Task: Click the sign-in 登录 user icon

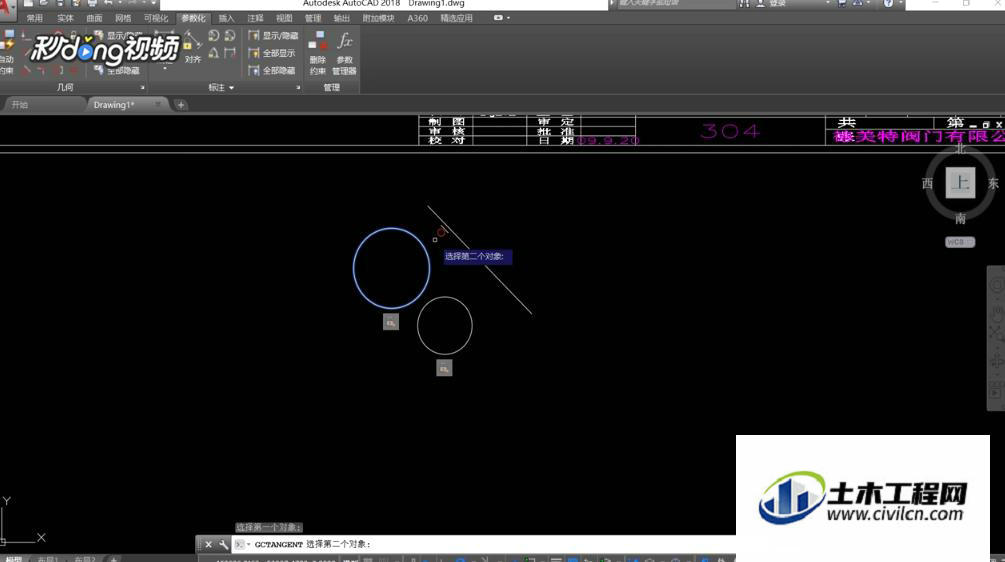Action: coord(760,4)
